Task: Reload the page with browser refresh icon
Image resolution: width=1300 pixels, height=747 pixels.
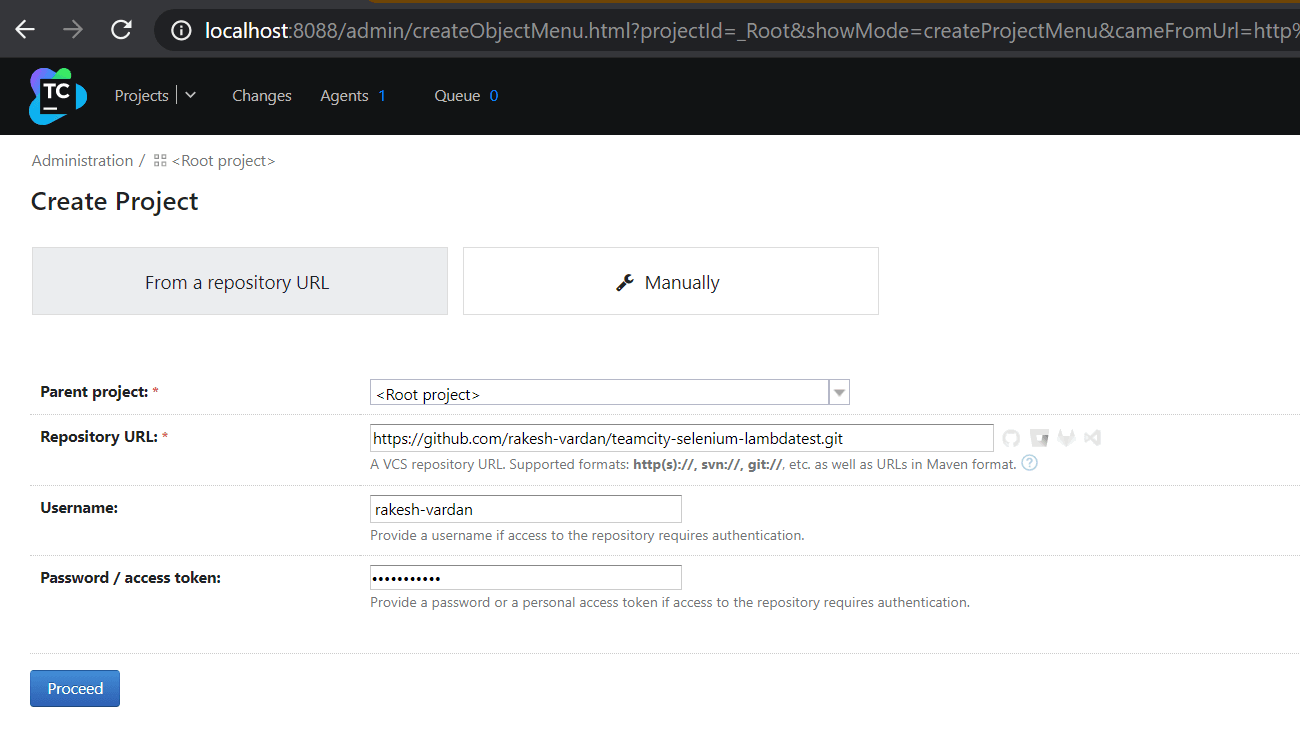Action: point(121,30)
